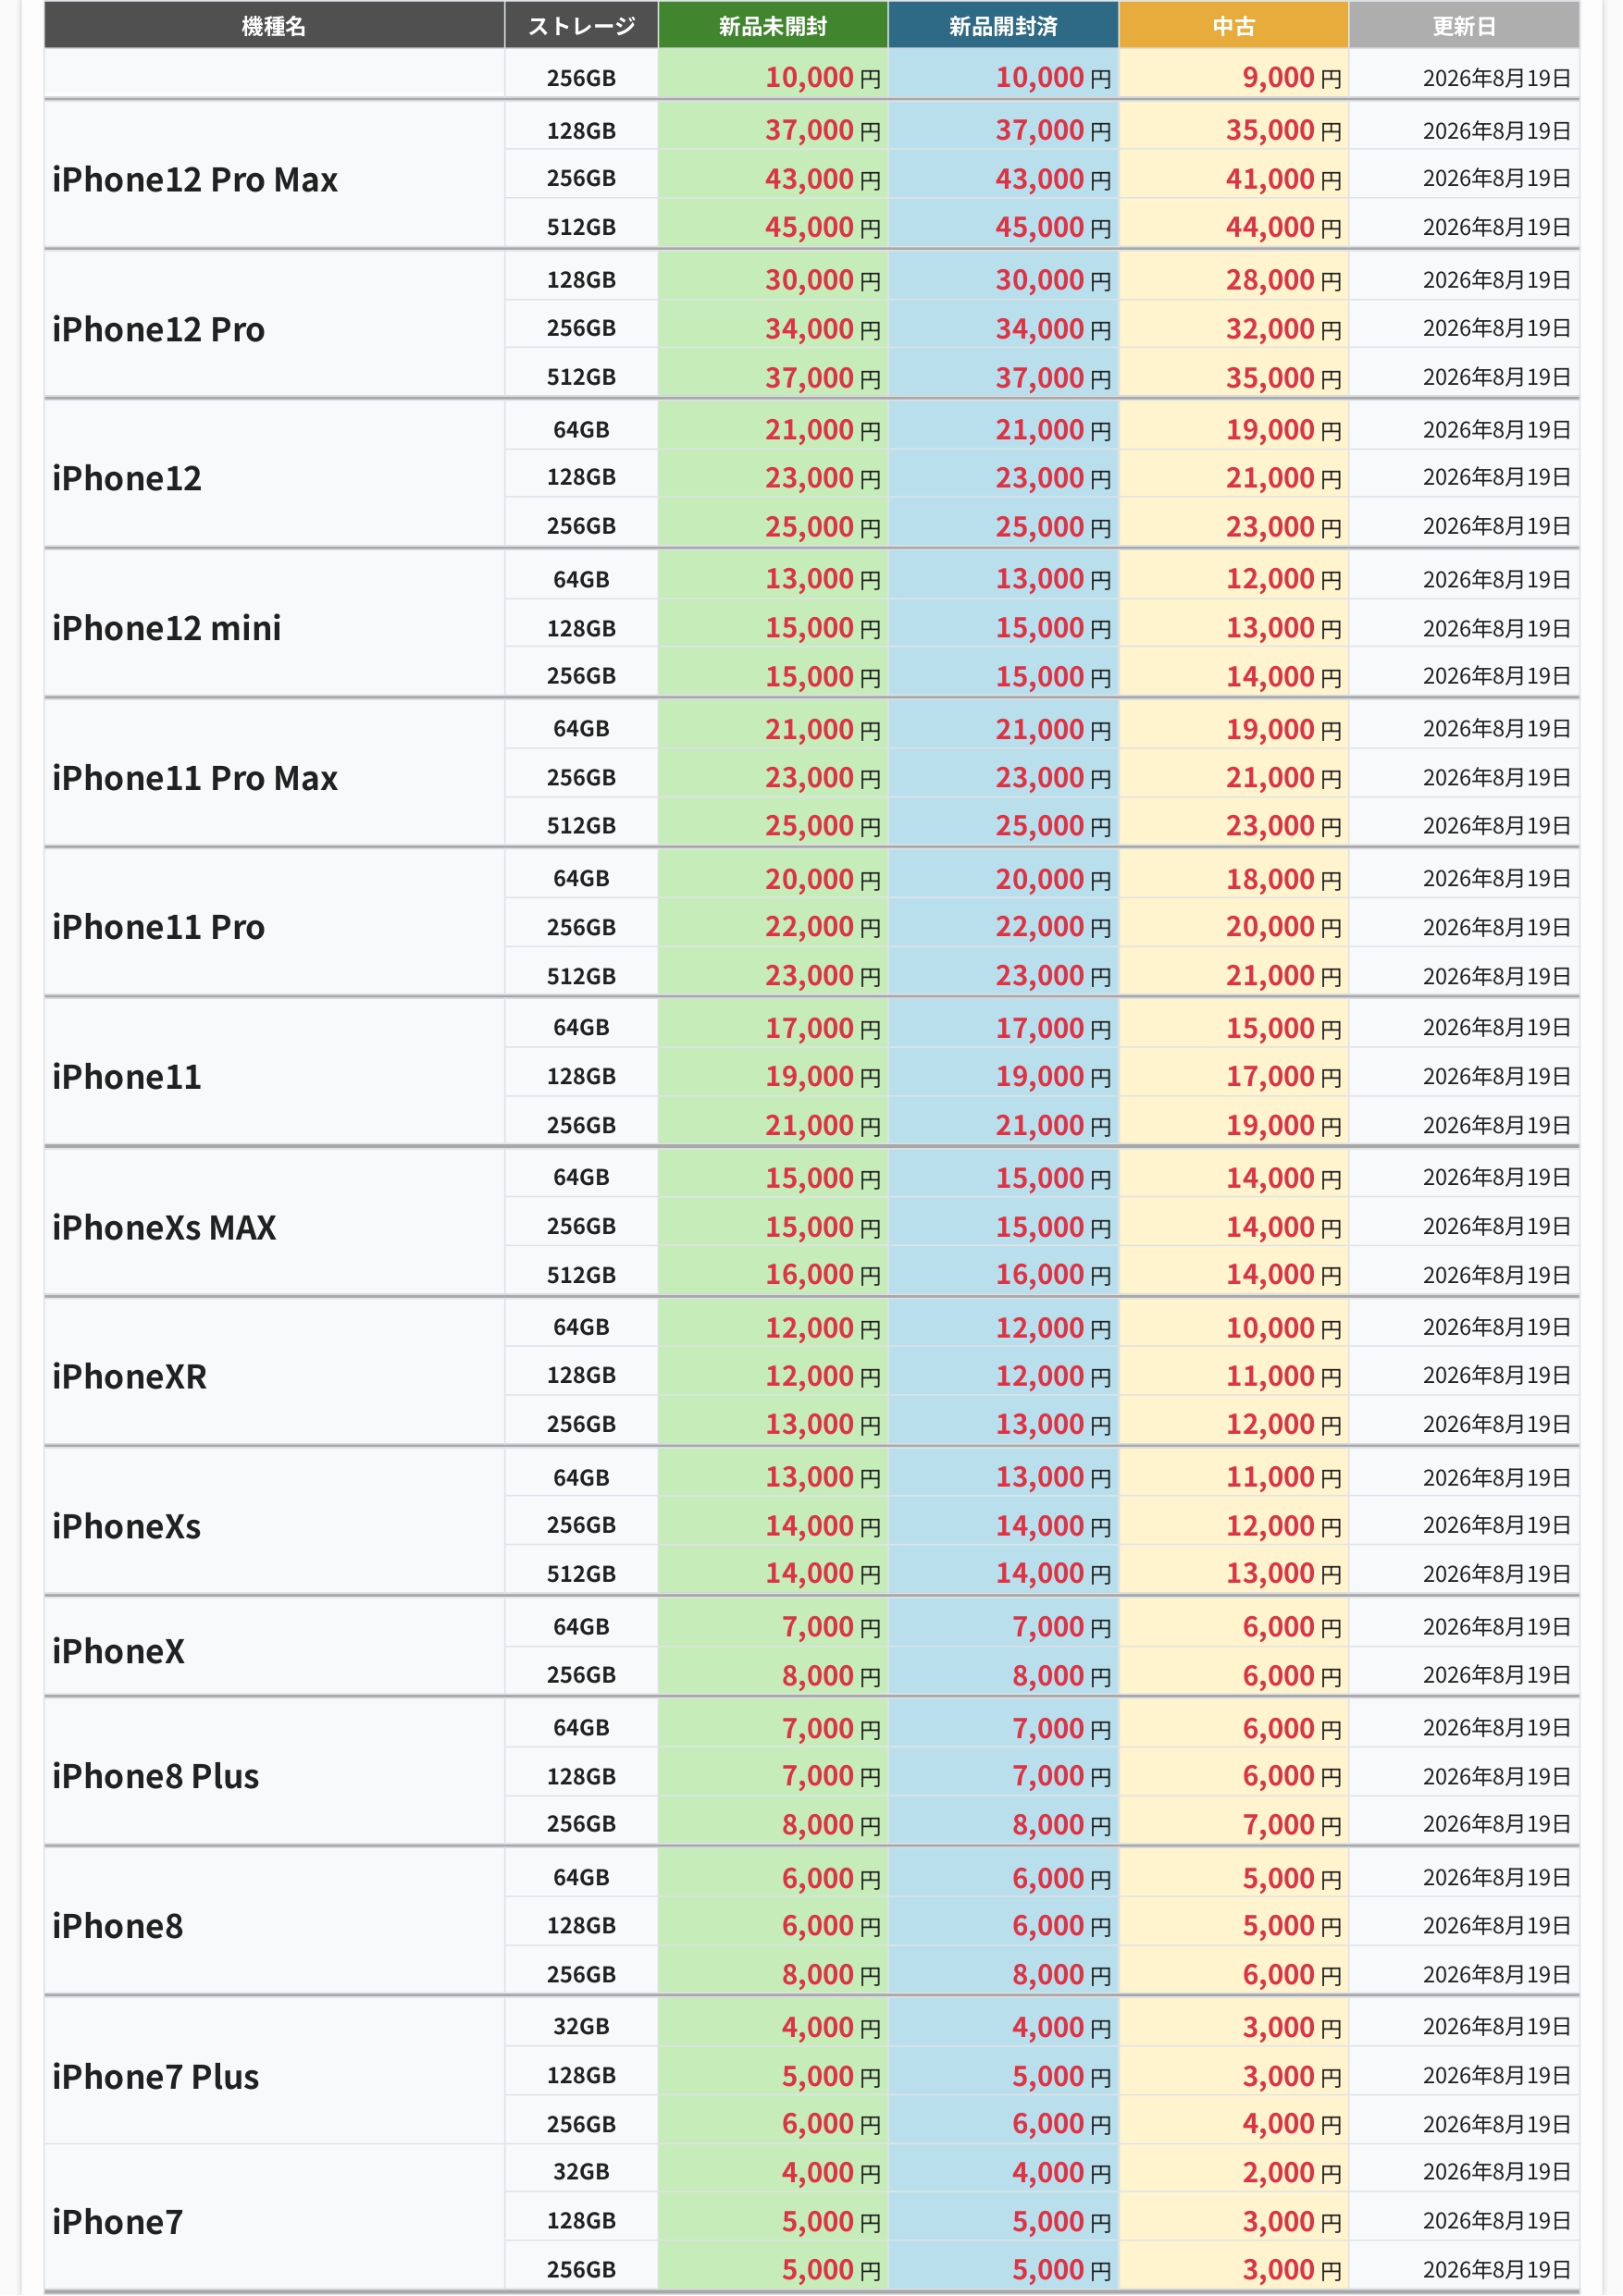Click the iPhone12 Pro Max model name

coord(195,179)
